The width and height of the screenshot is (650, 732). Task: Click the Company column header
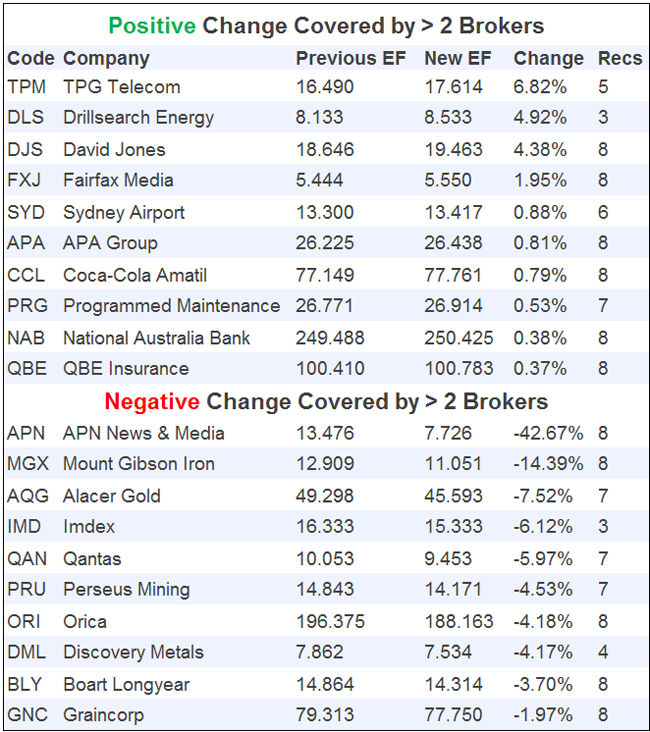(106, 59)
